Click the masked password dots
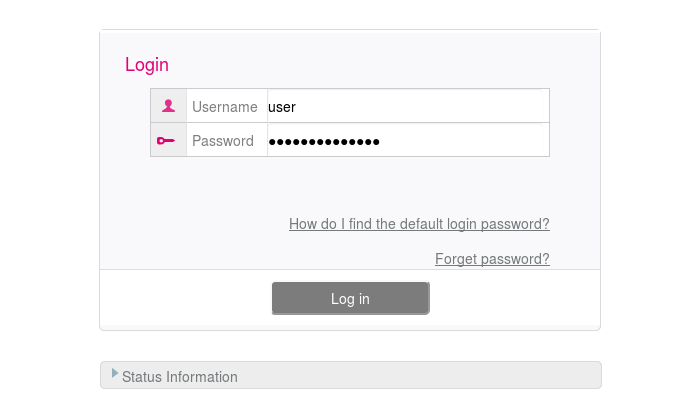The width and height of the screenshot is (685, 416). click(324, 141)
